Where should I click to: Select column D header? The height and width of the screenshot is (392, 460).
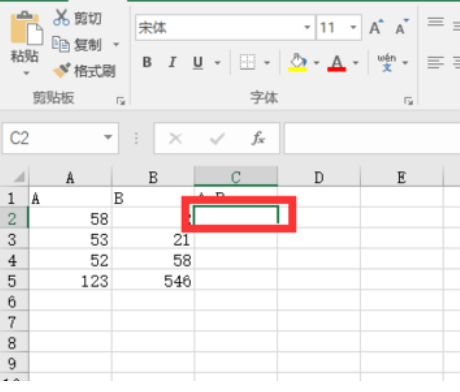(319, 177)
